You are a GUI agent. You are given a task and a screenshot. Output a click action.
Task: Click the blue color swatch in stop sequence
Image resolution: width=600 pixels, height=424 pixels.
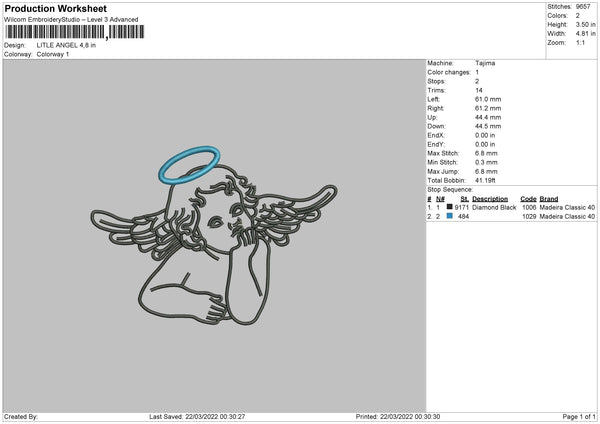[x=450, y=216]
